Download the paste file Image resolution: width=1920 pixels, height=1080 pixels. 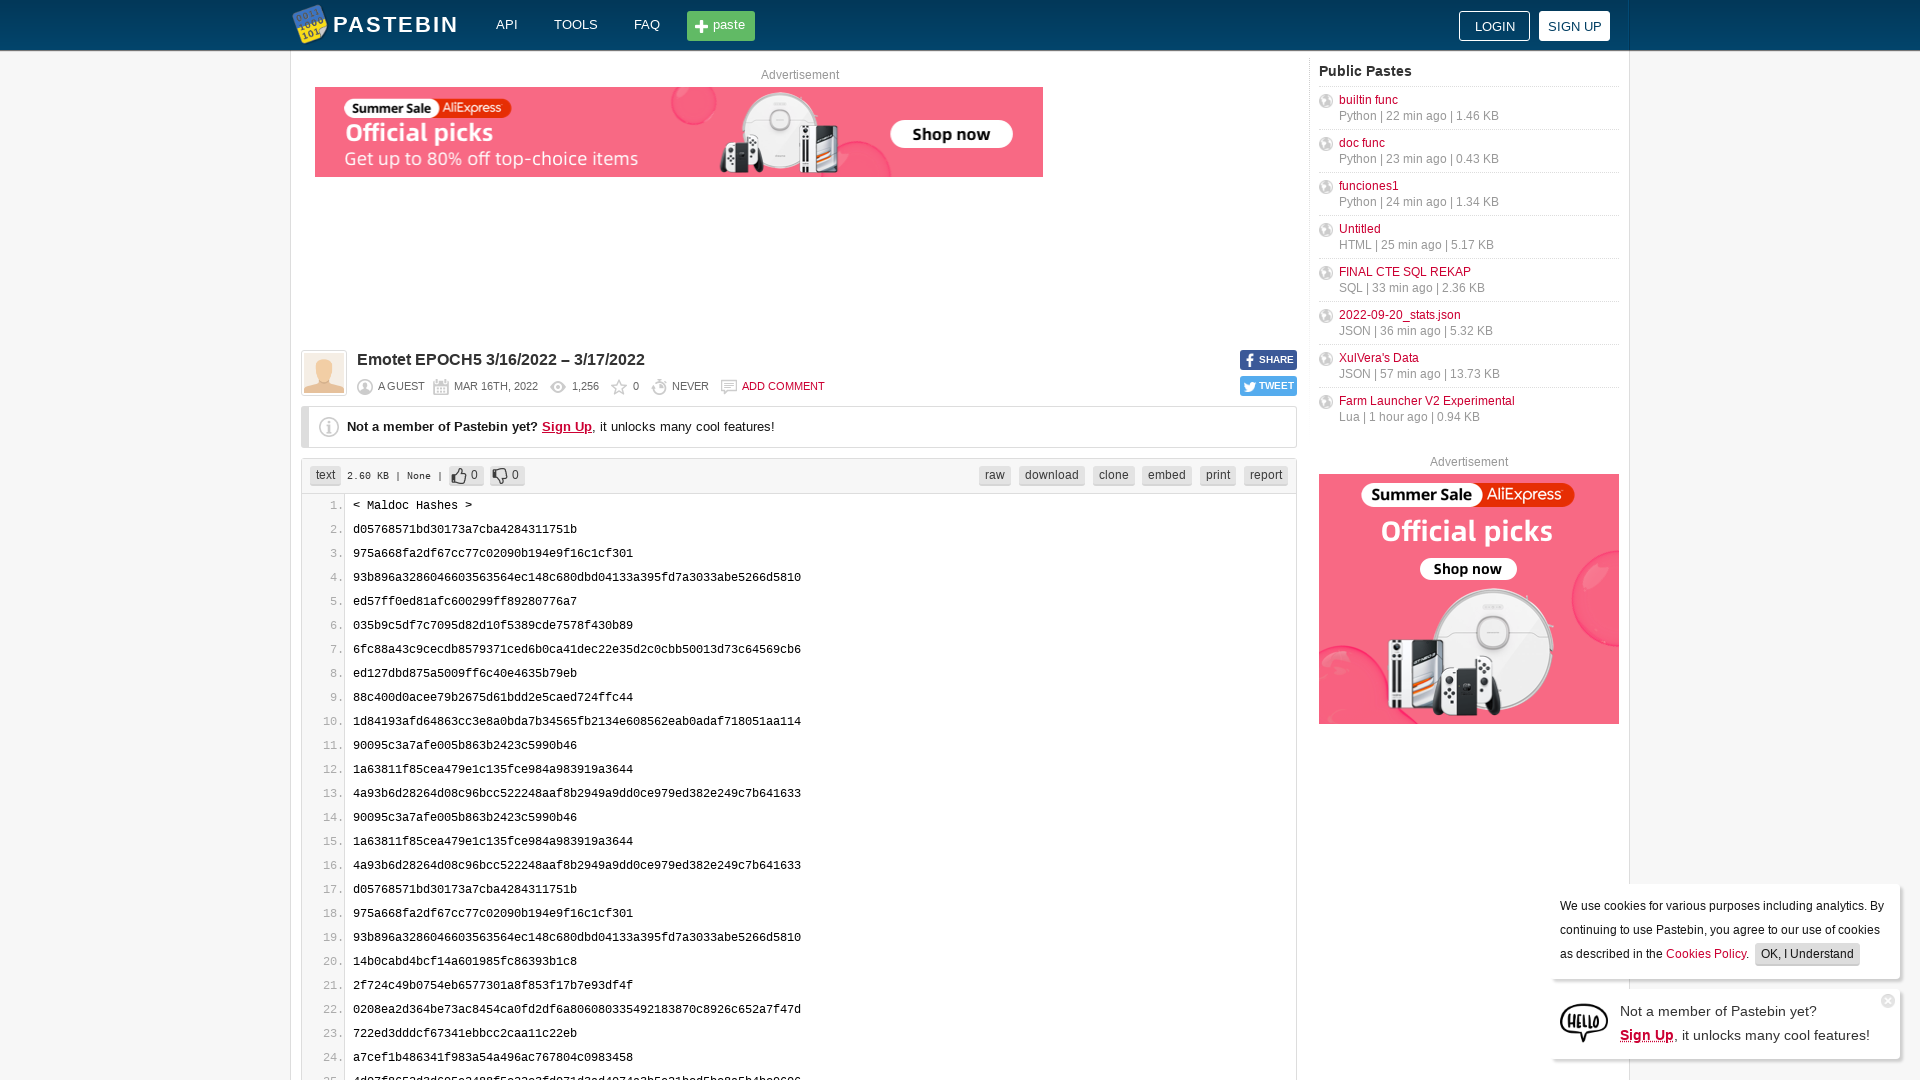(1052, 476)
